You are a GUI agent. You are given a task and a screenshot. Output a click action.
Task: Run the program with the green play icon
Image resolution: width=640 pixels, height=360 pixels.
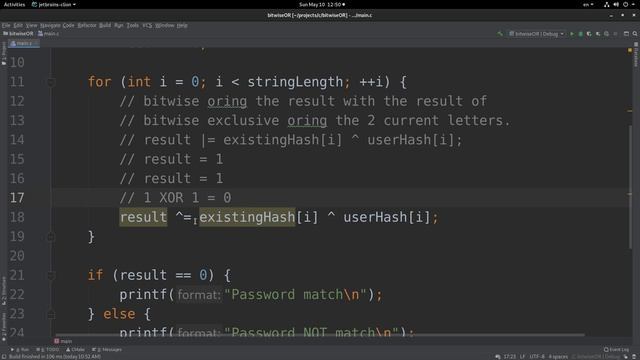(572, 34)
